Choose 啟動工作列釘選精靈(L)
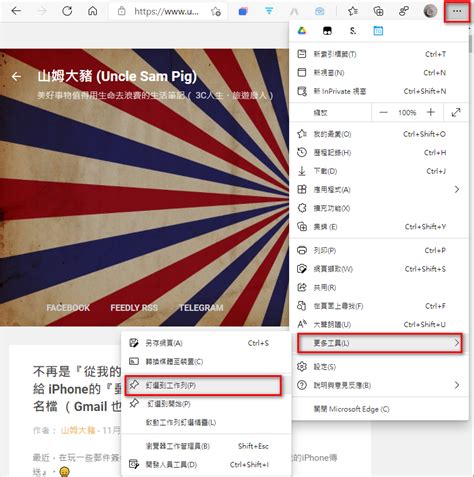The height and width of the screenshot is (477, 474). (x=206, y=422)
